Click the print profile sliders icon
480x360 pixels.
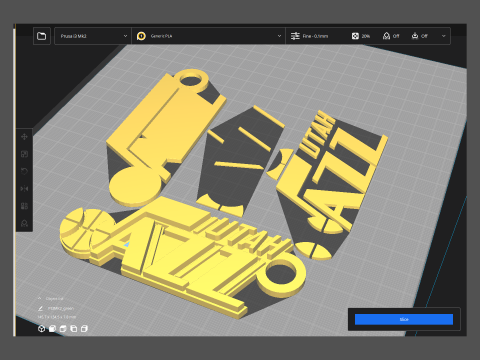(x=295, y=36)
